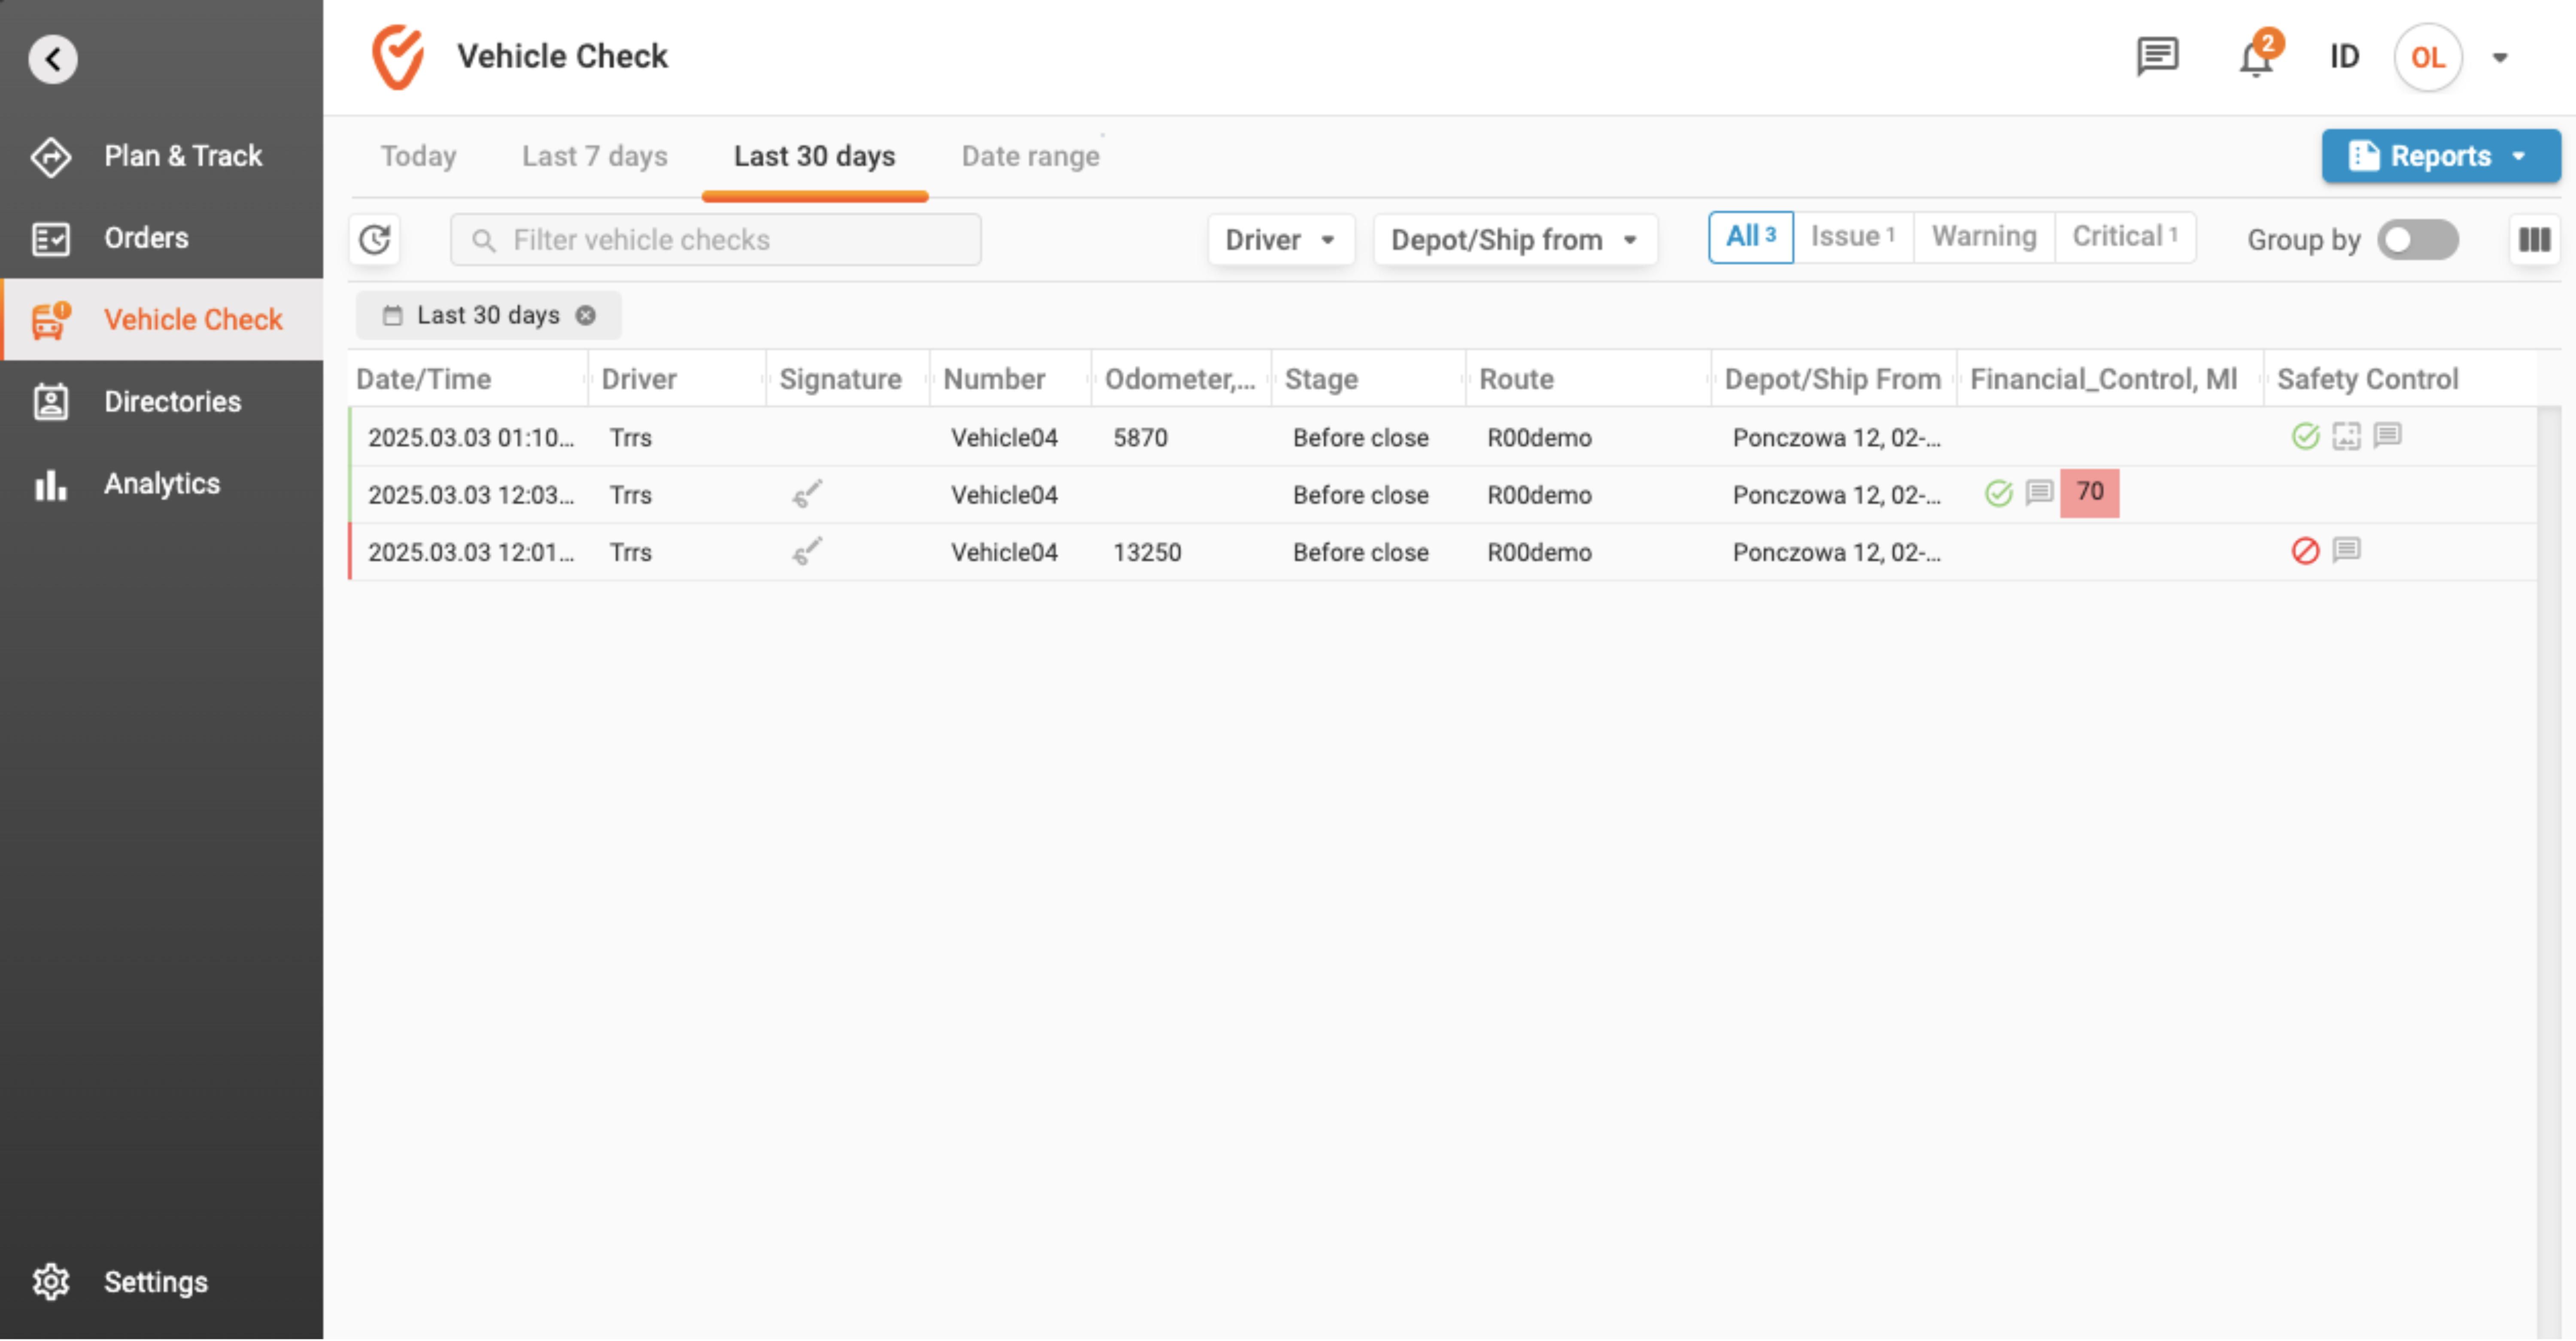Click green check in Financial_Control cell
The image size is (2576, 1341).
click(x=1998, y=494)
